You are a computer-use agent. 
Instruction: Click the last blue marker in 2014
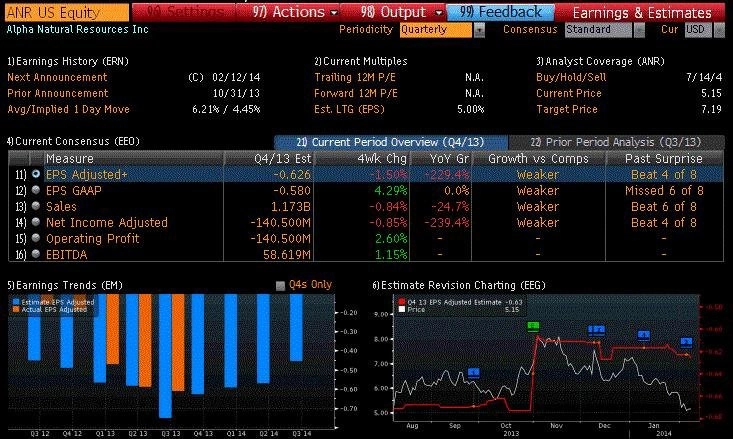pos(686,342)
